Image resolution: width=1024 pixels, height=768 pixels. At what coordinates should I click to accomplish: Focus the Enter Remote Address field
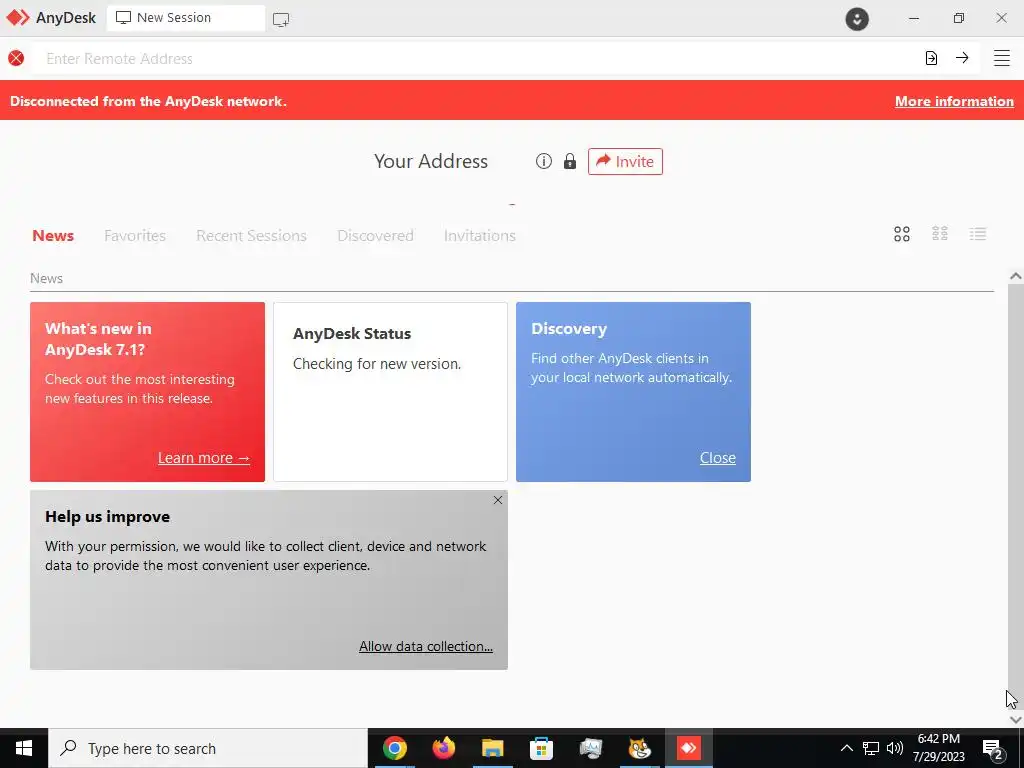pos(473,58)
